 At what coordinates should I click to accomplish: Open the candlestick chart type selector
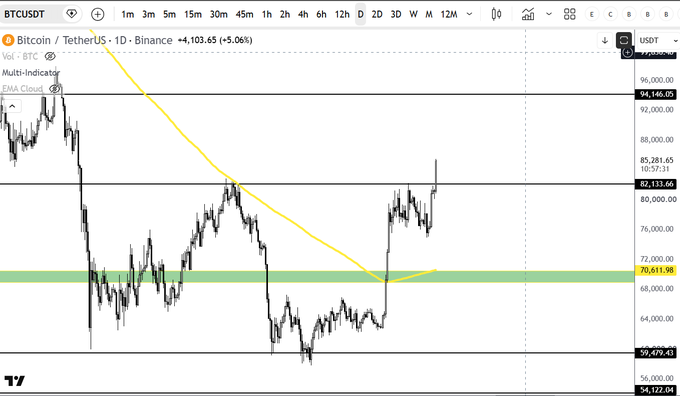pyautogui.click(x=497, y=14)
